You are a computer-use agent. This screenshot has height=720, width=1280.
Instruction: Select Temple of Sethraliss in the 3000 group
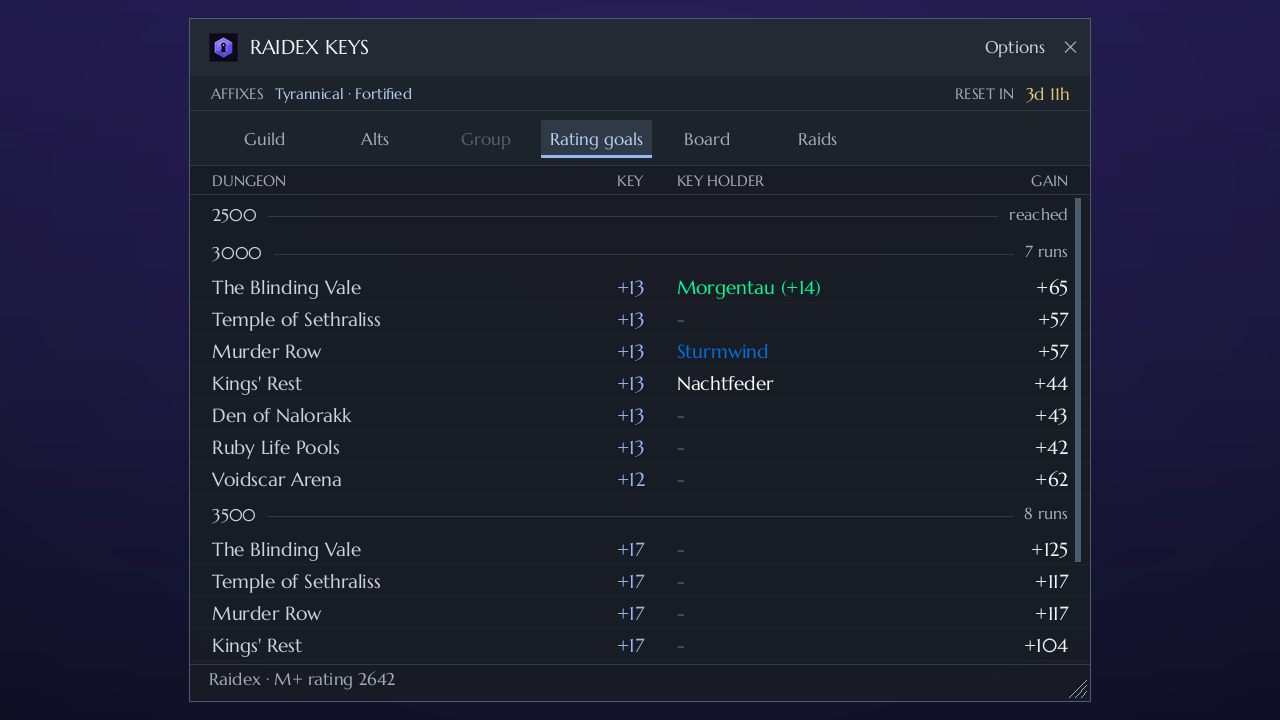coord(640,320)
